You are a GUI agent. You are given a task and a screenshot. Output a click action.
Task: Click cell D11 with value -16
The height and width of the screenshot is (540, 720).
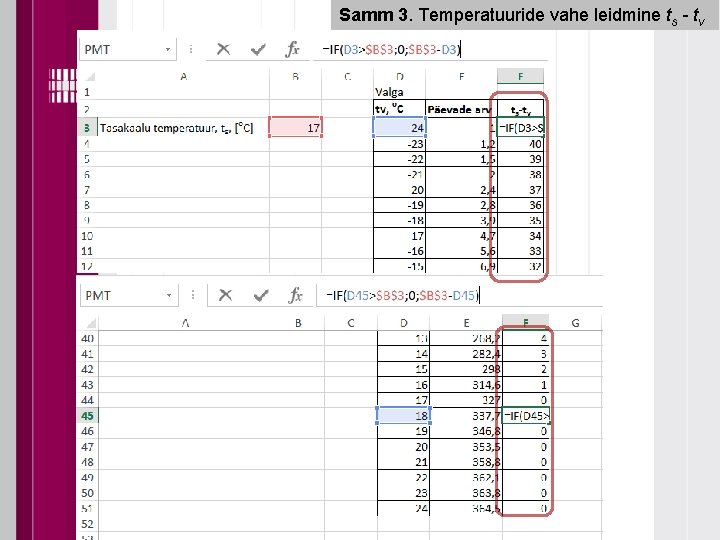point(399,251)
